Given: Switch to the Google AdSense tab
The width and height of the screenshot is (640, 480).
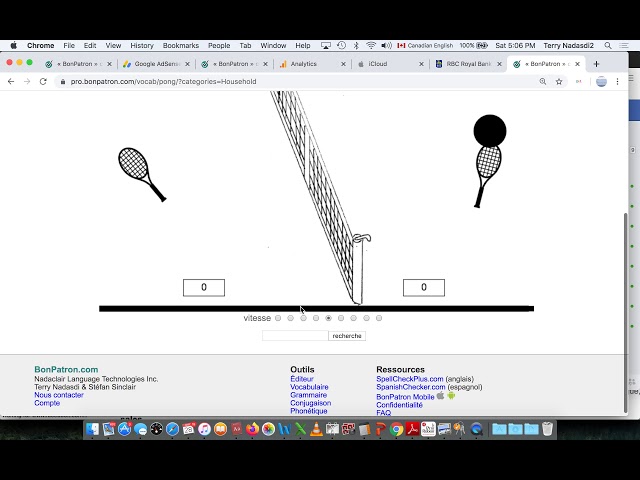Looking at the screenshot, I should tap(156, 64).
